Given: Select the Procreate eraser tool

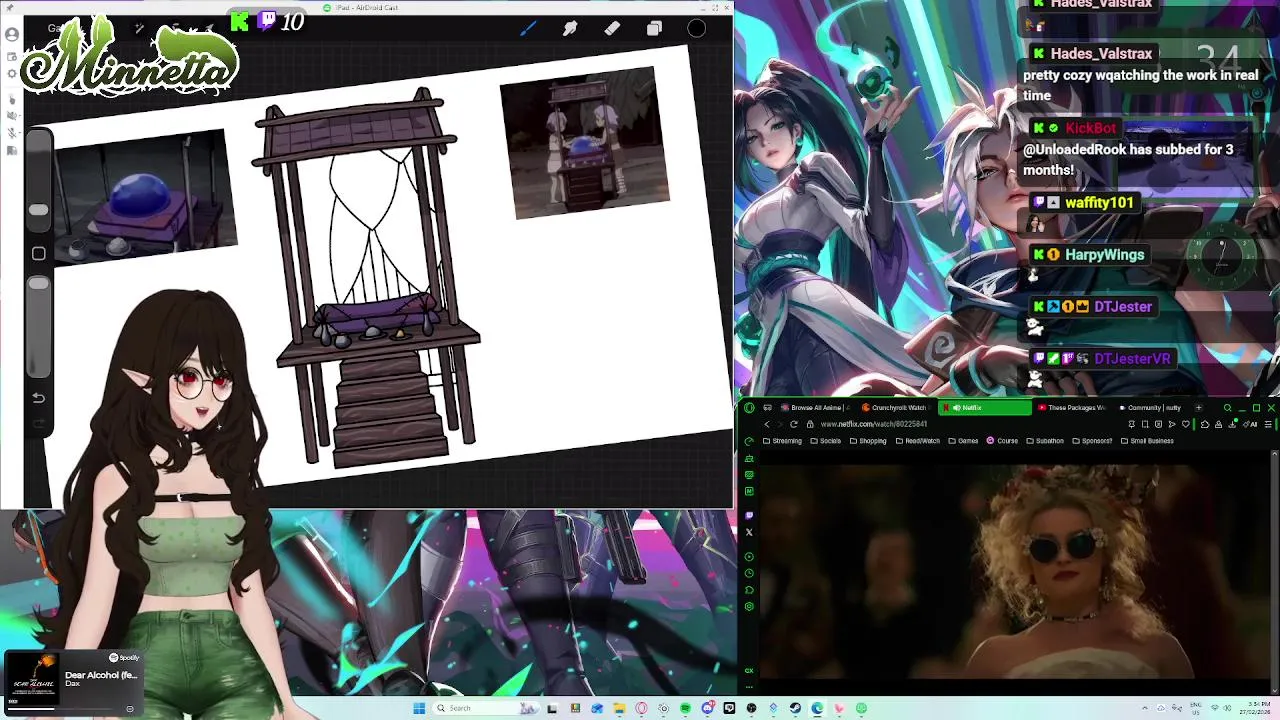Looking at the screenshot, I should 612,28.
